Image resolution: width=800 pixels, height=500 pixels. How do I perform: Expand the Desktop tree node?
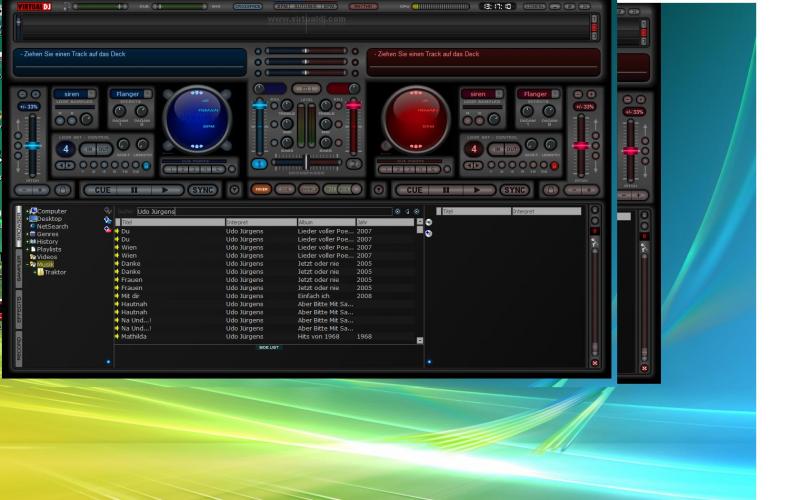coord(28,219)
